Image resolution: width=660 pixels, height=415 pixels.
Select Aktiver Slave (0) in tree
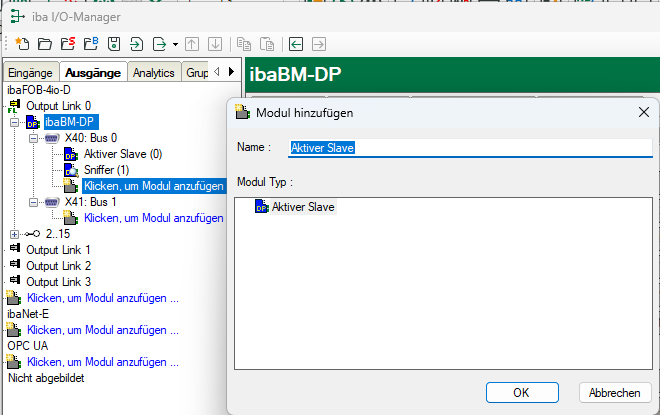pyautogui.click(x=123, y=154)
